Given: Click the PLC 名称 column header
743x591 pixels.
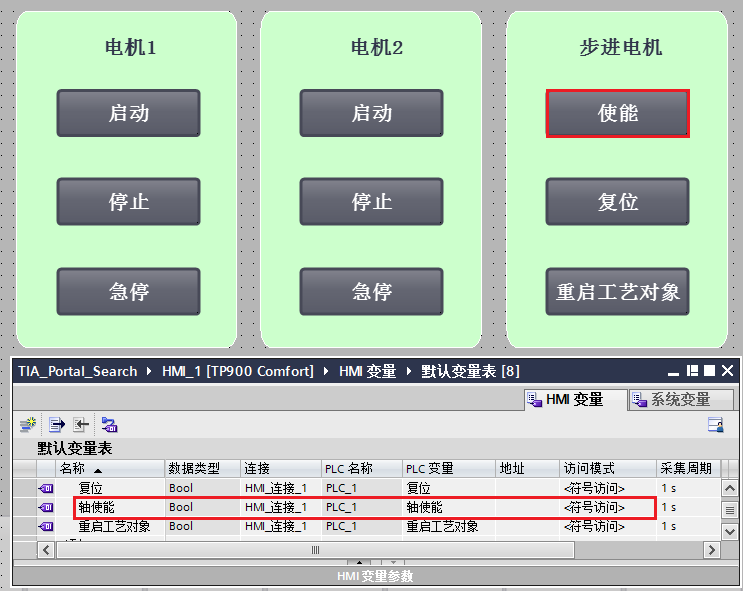Looking at the screenshot, I should pyautogui.click(x=362, y=468).
